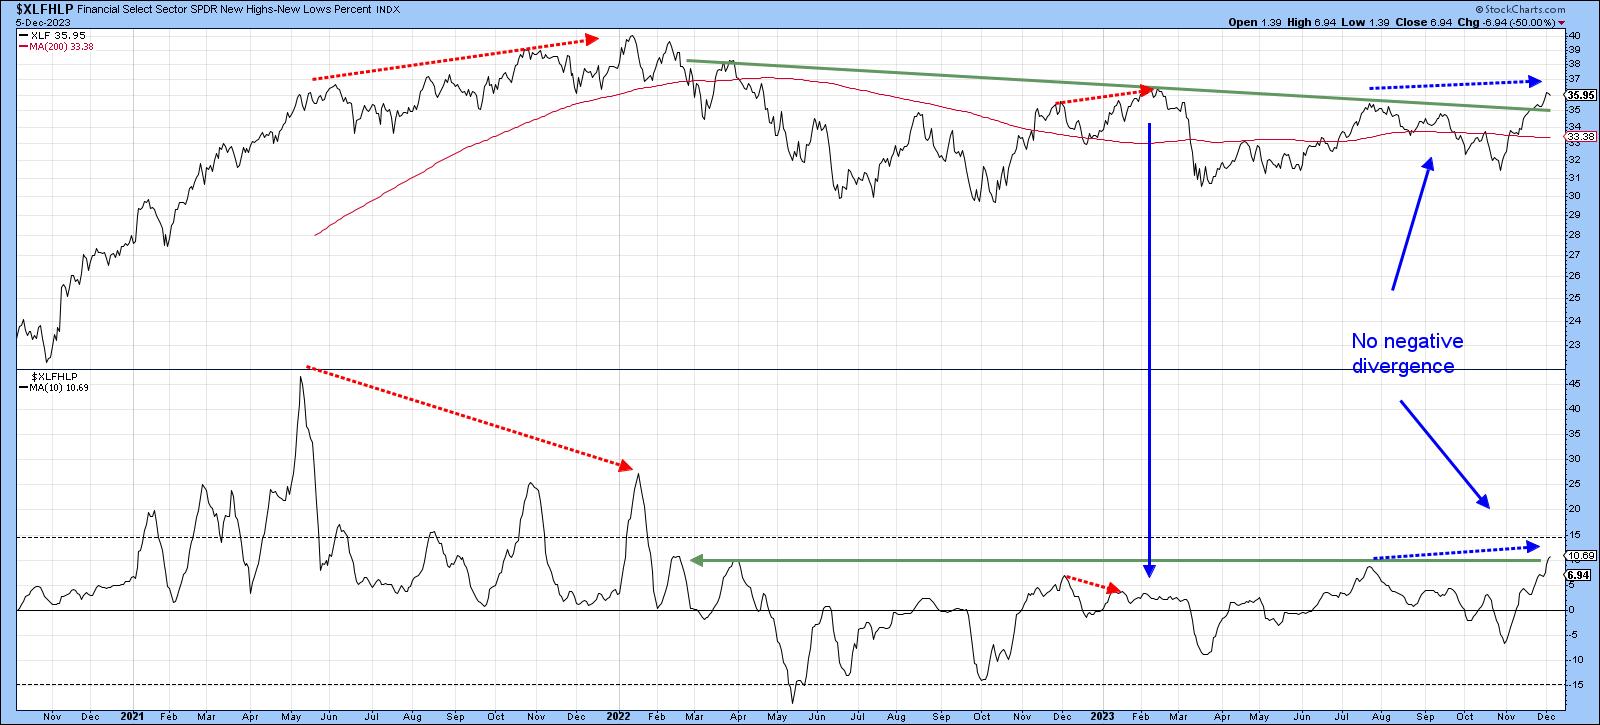The image size is (1600, 725).
Task: Click the 2021 year label on time axis
Action: click(x=132, y=717)
